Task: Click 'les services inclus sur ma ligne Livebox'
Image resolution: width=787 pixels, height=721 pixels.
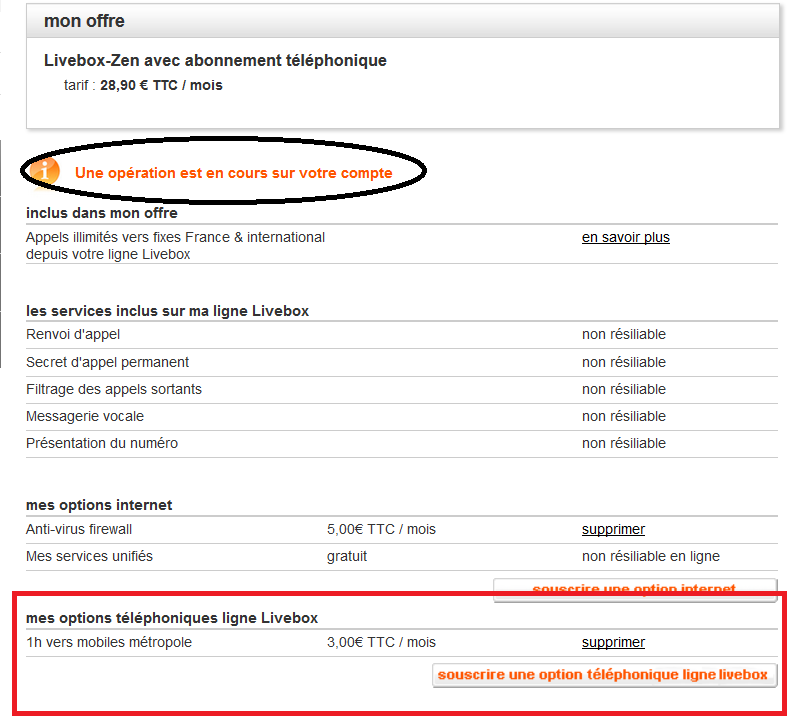Action: click(167, 311)
